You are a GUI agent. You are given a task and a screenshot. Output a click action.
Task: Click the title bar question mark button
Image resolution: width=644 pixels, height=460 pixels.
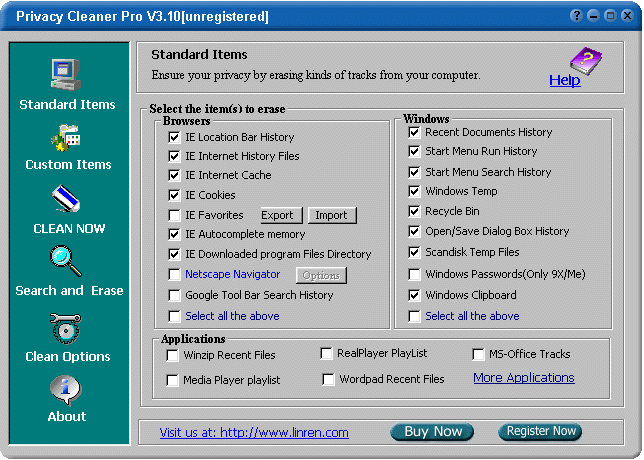tap(577, 16)
